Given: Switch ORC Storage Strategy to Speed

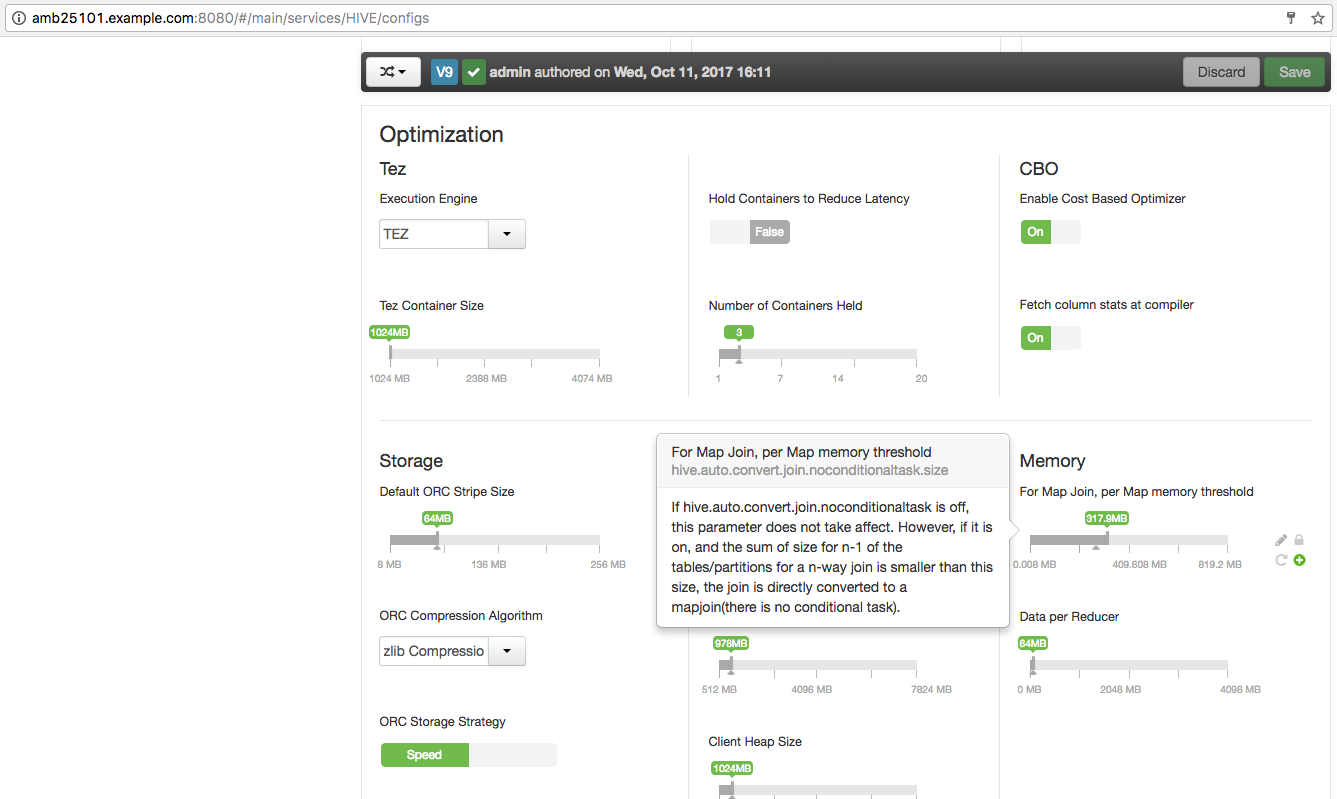Looking at the screenshot, I should [x=424, y=754].
